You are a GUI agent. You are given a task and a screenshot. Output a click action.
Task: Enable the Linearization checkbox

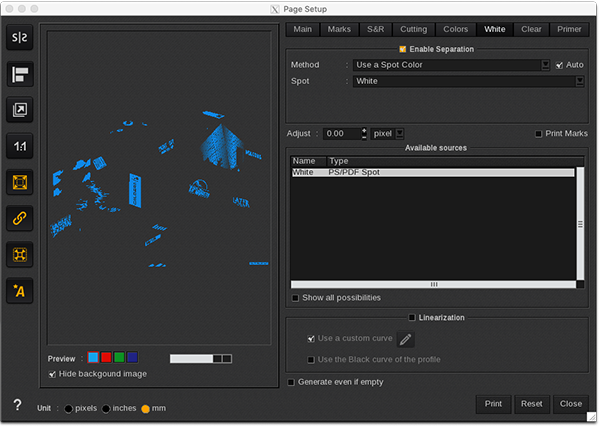coord(412,317)
